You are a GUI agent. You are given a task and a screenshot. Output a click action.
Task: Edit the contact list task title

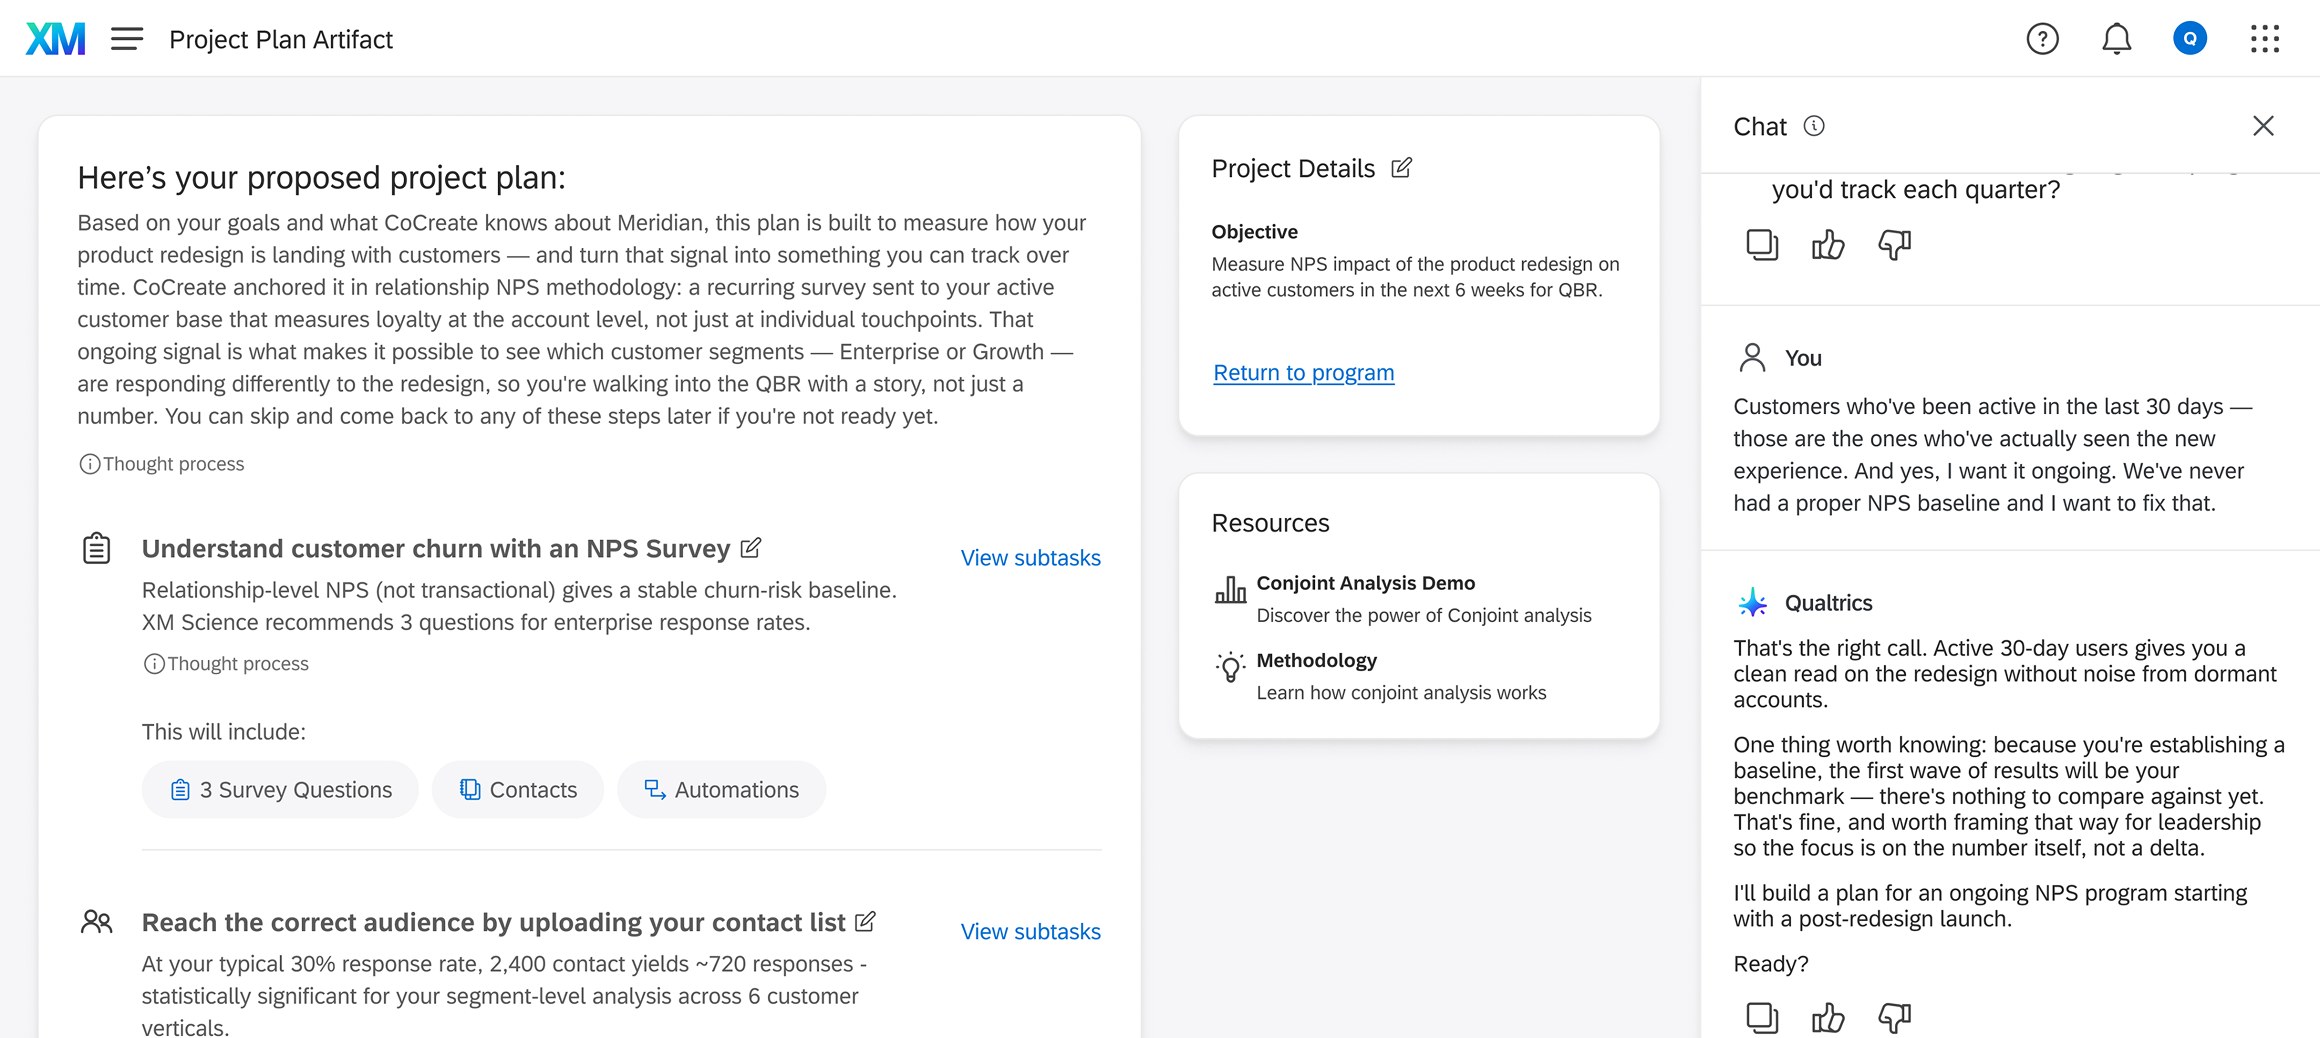(x=866, y=922)
